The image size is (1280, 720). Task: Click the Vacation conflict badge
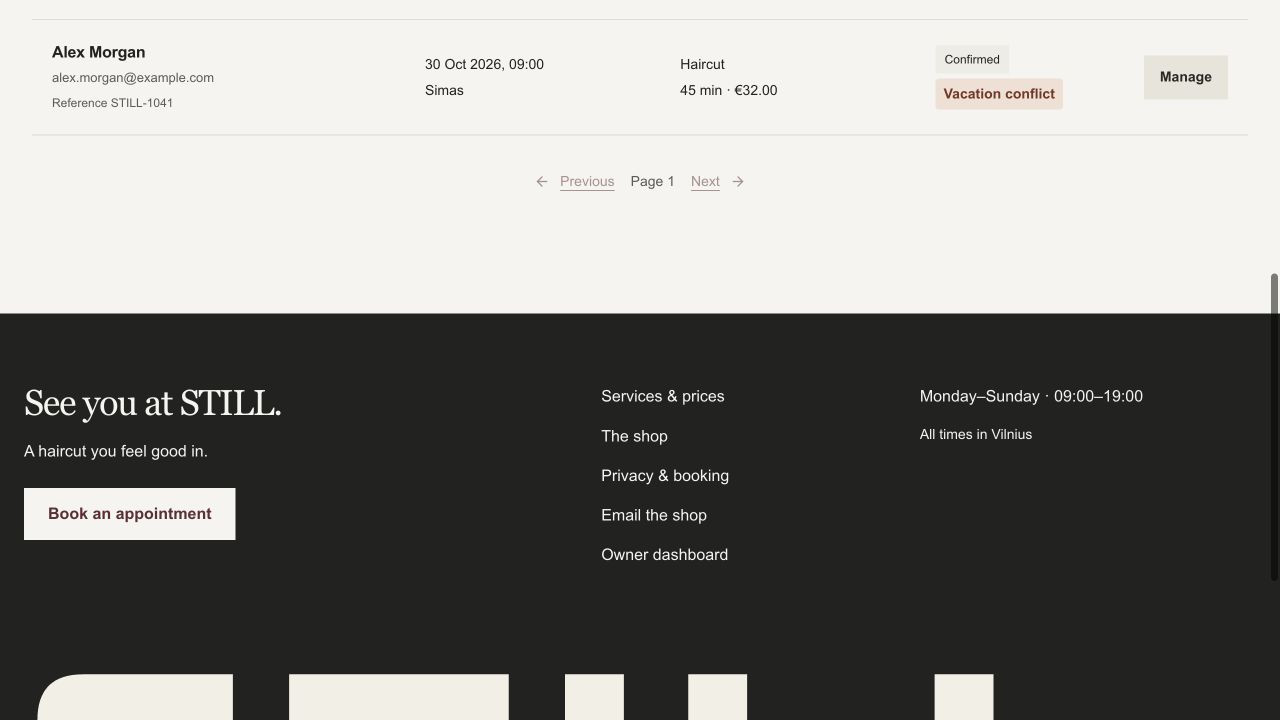pos(999,94)
